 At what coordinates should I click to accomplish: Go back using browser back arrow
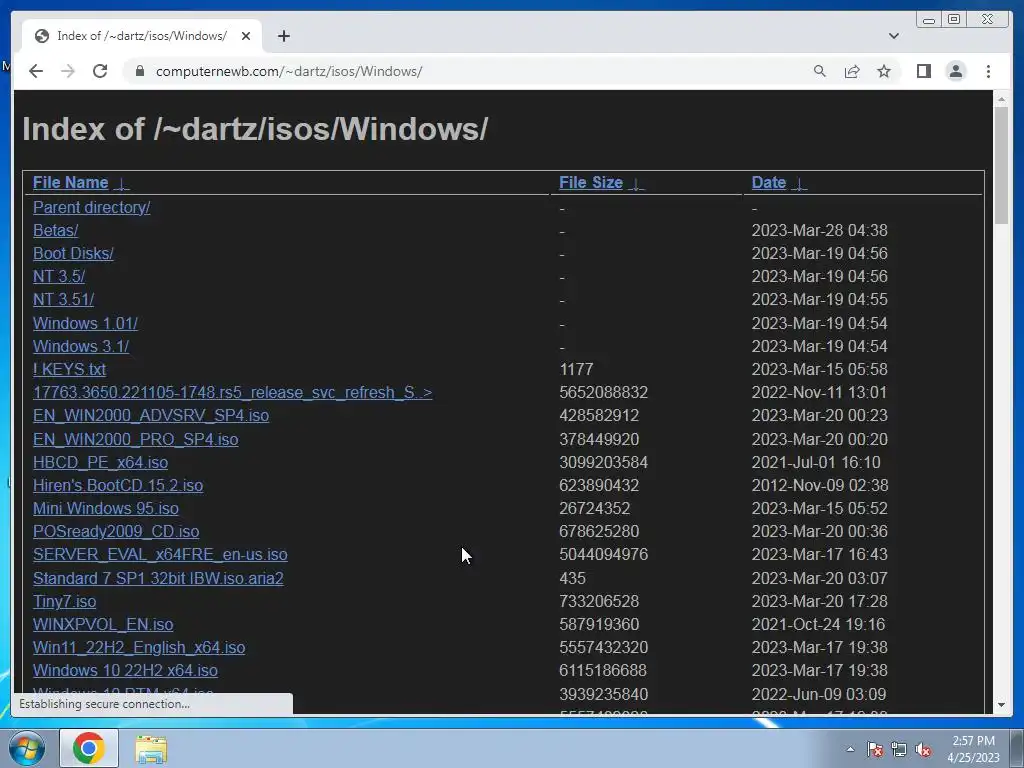tap(36, 71)
